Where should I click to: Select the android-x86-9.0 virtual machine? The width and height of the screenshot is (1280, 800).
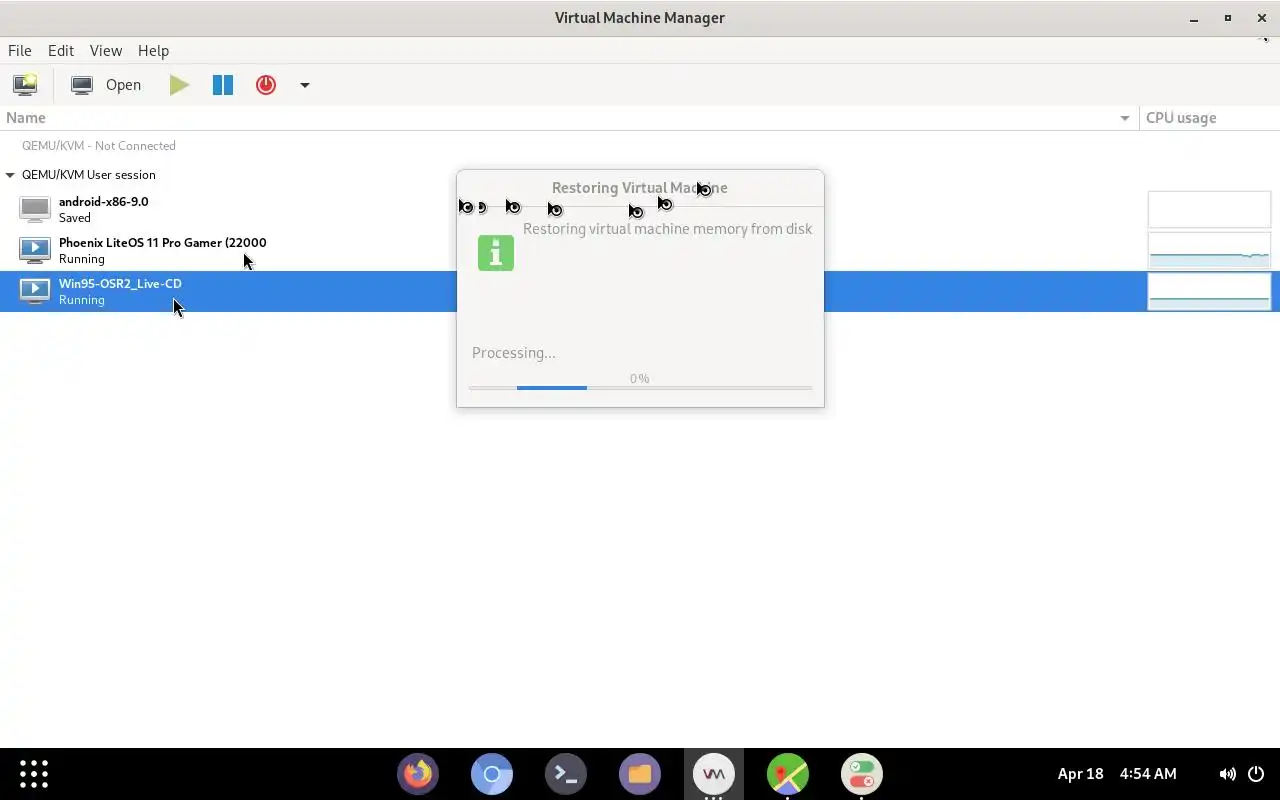pos(640,209)
